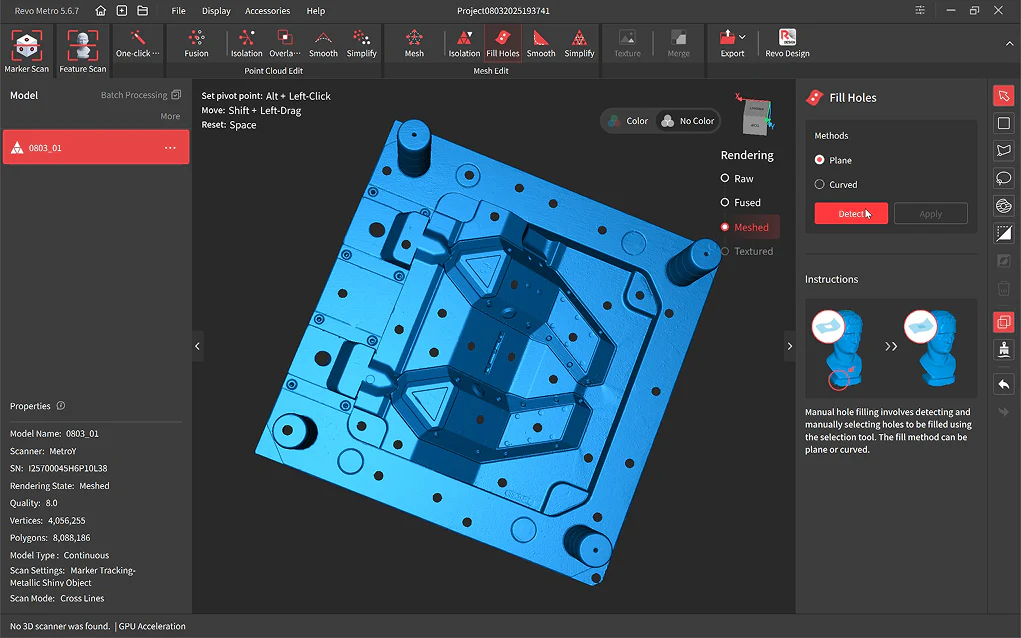Launch Revo Design
The height and width of the screenshot is (638, 1021).
(x=787, y=43)
